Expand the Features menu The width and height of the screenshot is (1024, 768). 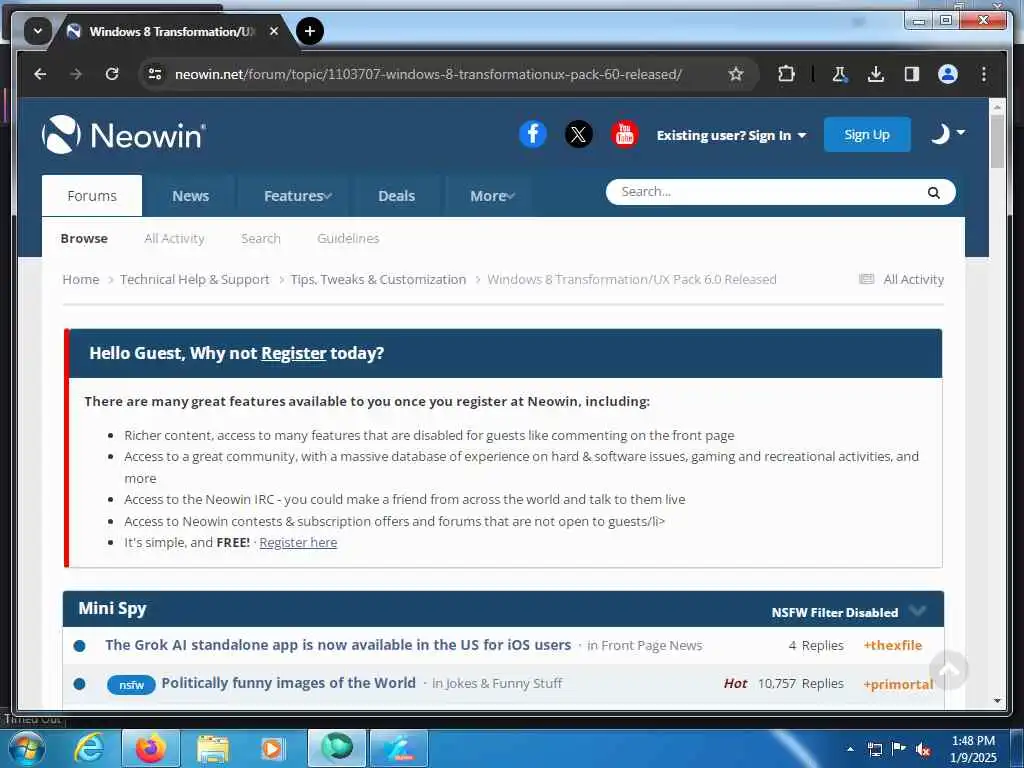pyautogui.click(x=297, y=196)
